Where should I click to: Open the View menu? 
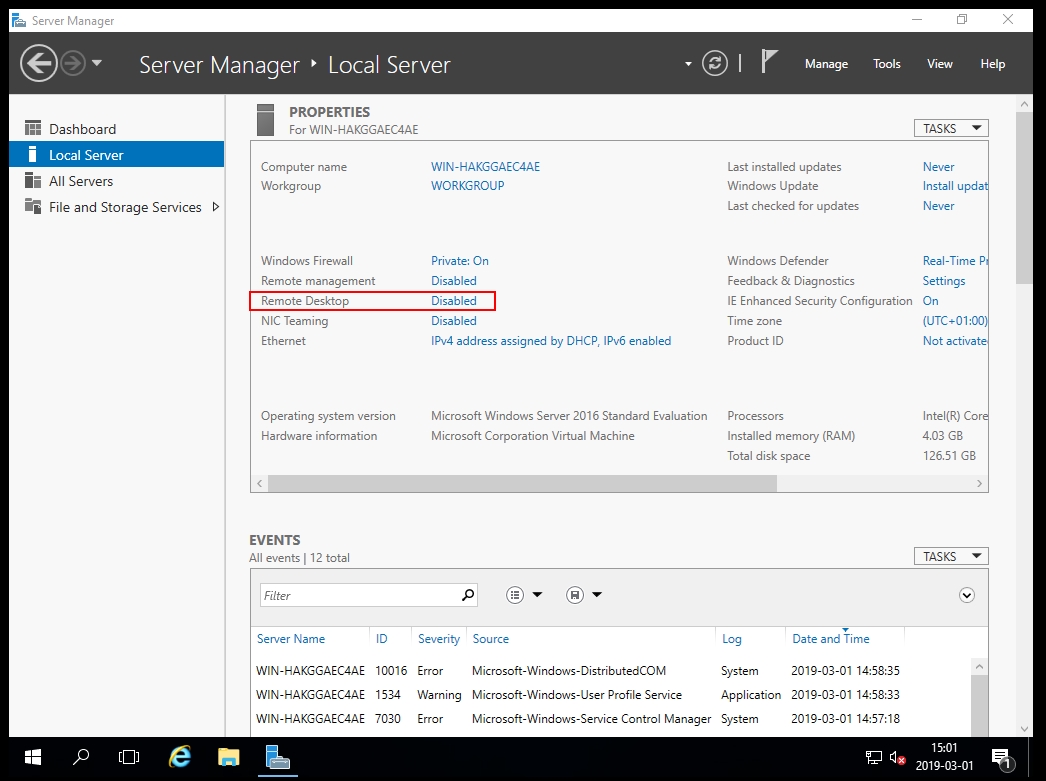click(939, 64)
